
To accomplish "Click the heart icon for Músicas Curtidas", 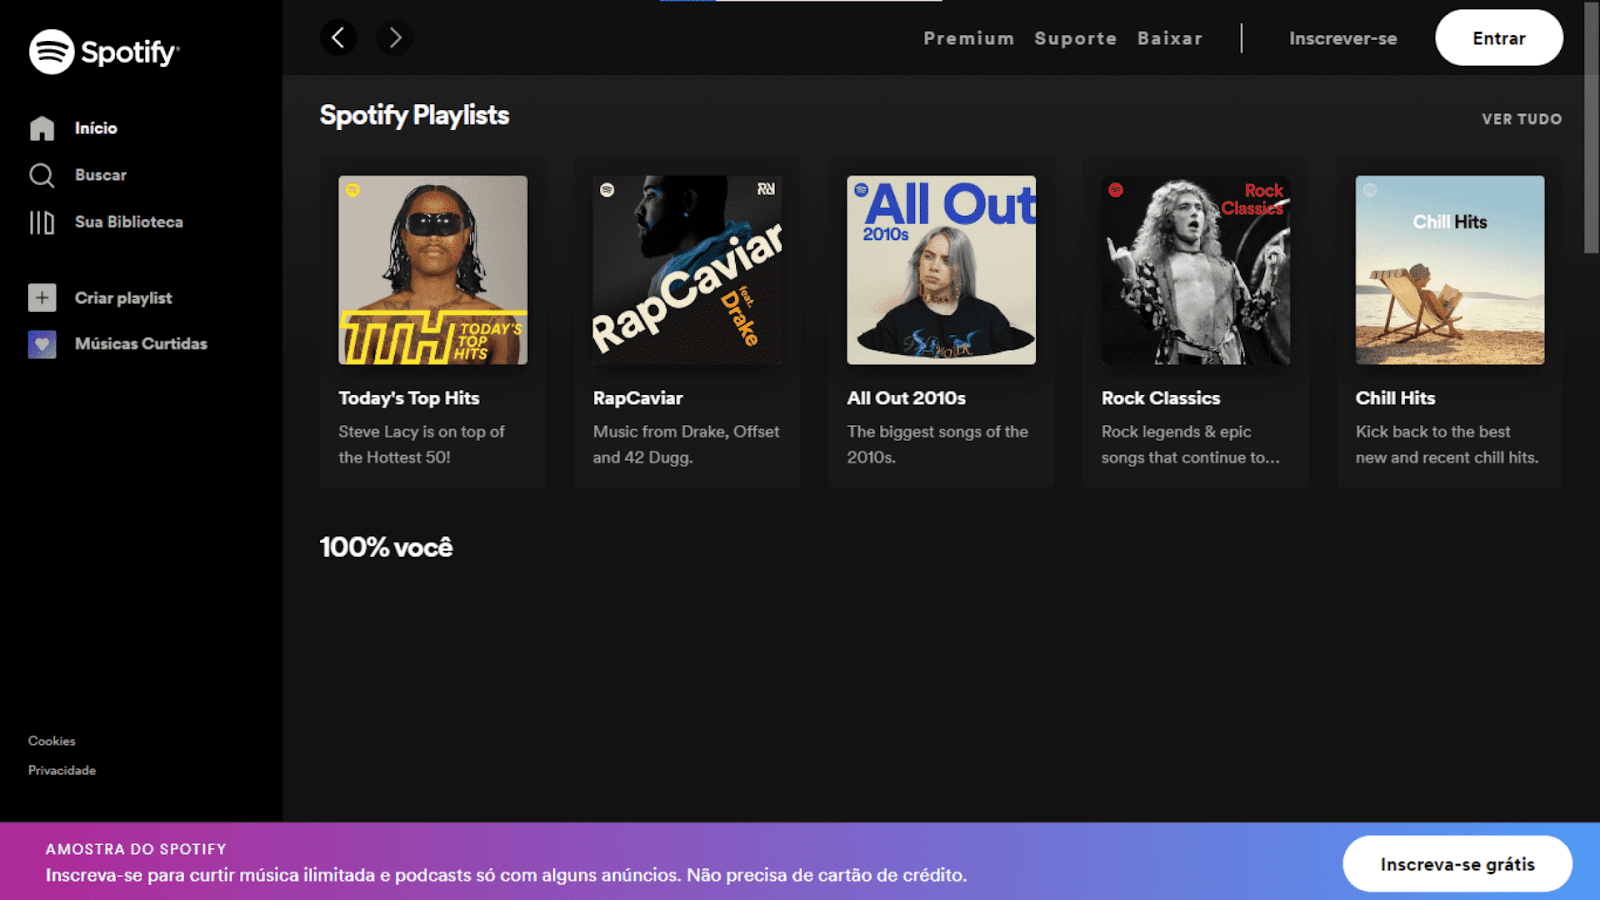I will point(42,344).
